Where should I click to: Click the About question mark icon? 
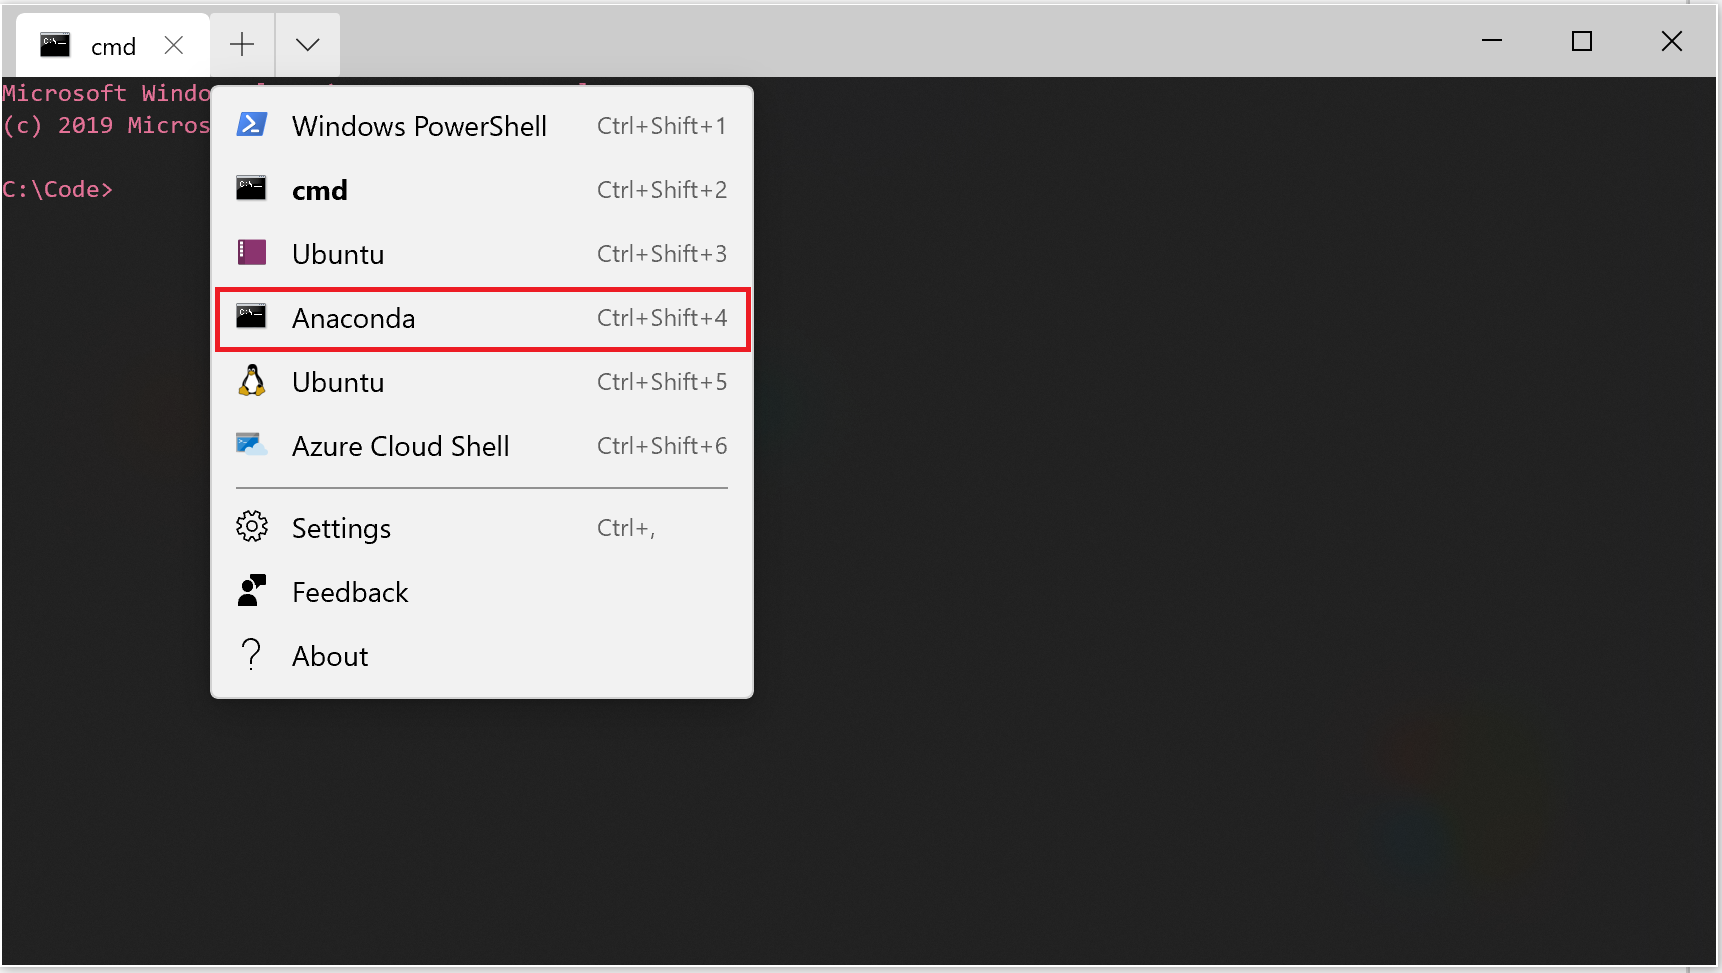coord(251,654)
